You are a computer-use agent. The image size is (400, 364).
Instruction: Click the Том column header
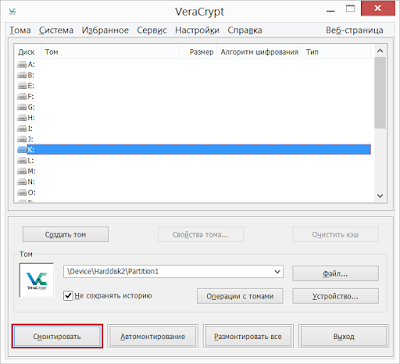click(110, 52)
